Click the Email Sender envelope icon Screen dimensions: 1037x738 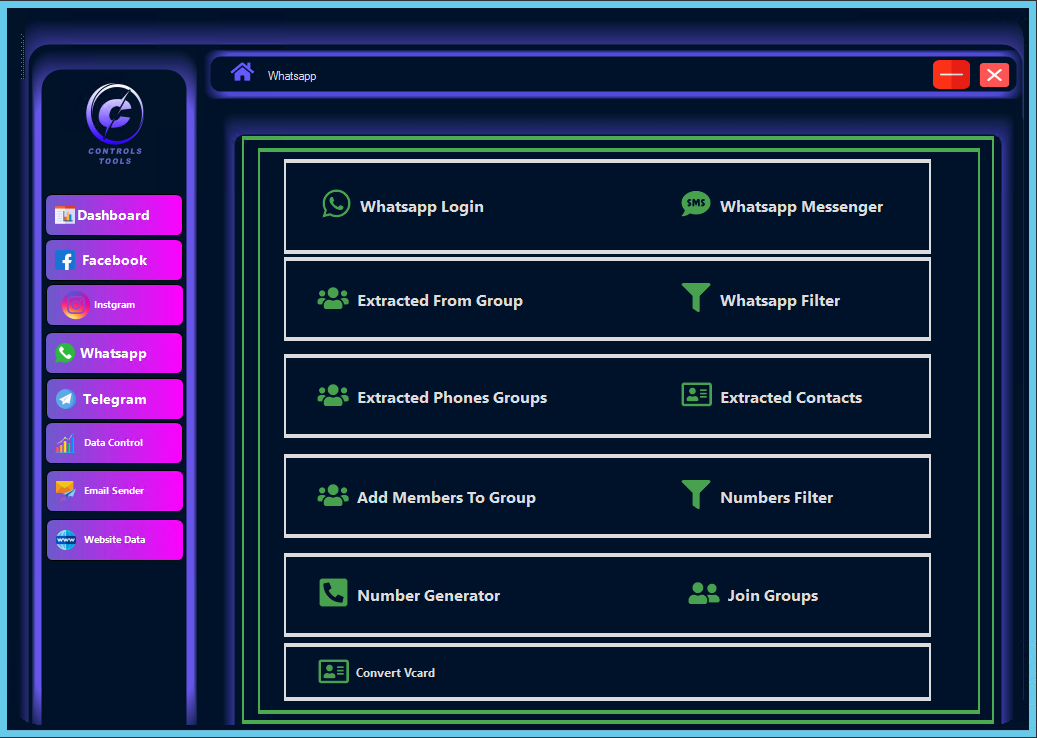click(x=65, y=491)
